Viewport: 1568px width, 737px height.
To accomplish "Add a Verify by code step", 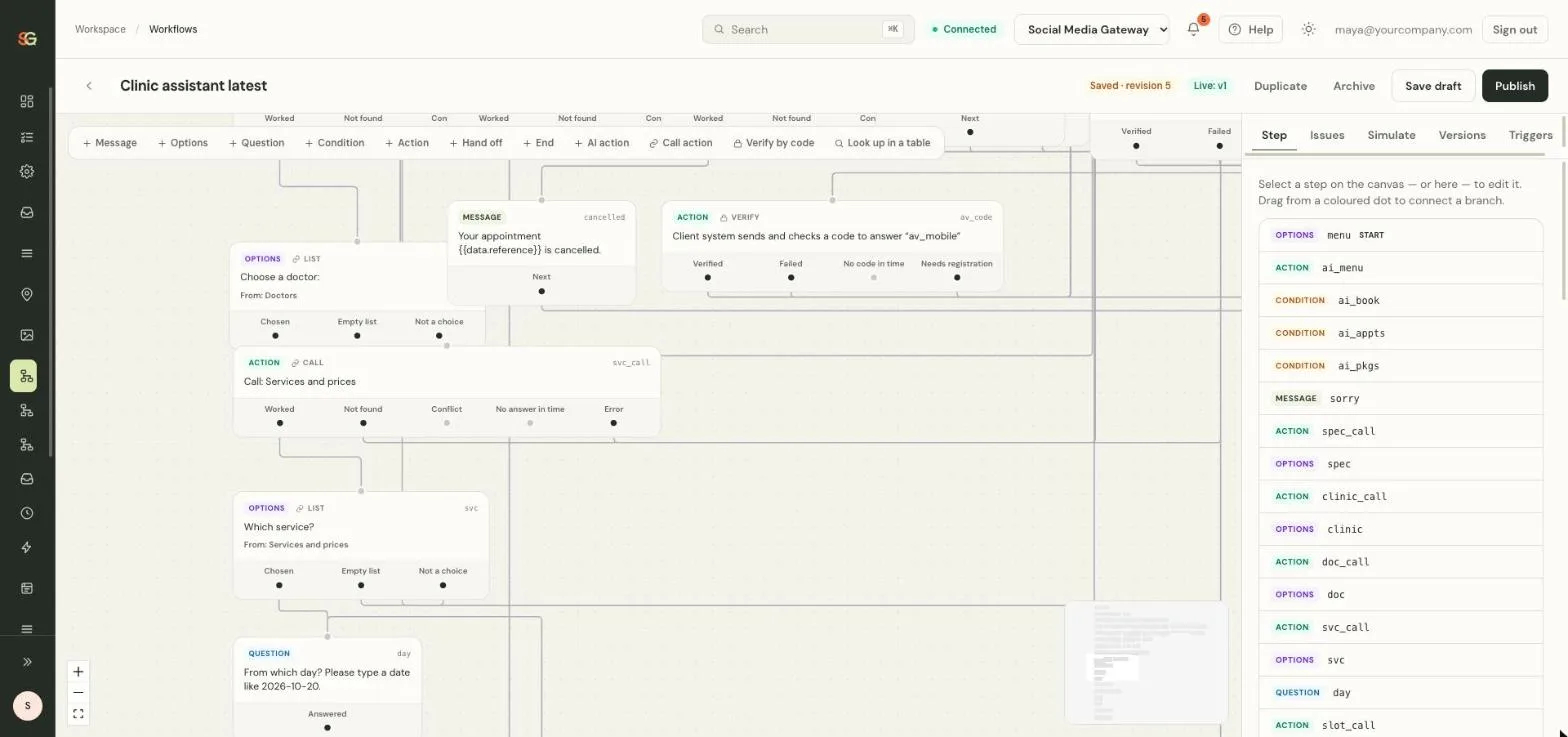I will (x=774, y=143).
